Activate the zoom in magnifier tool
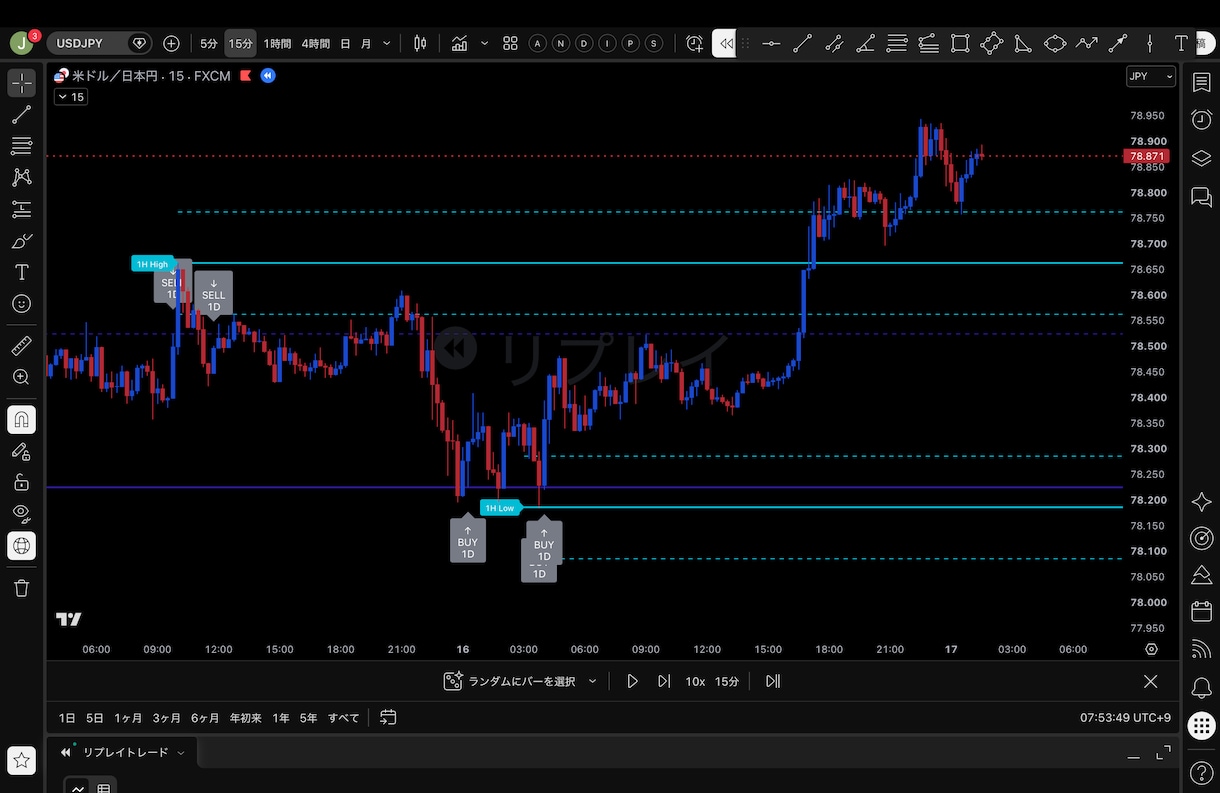The height and width of the screenshot is (793, 1220). (21, 377)
